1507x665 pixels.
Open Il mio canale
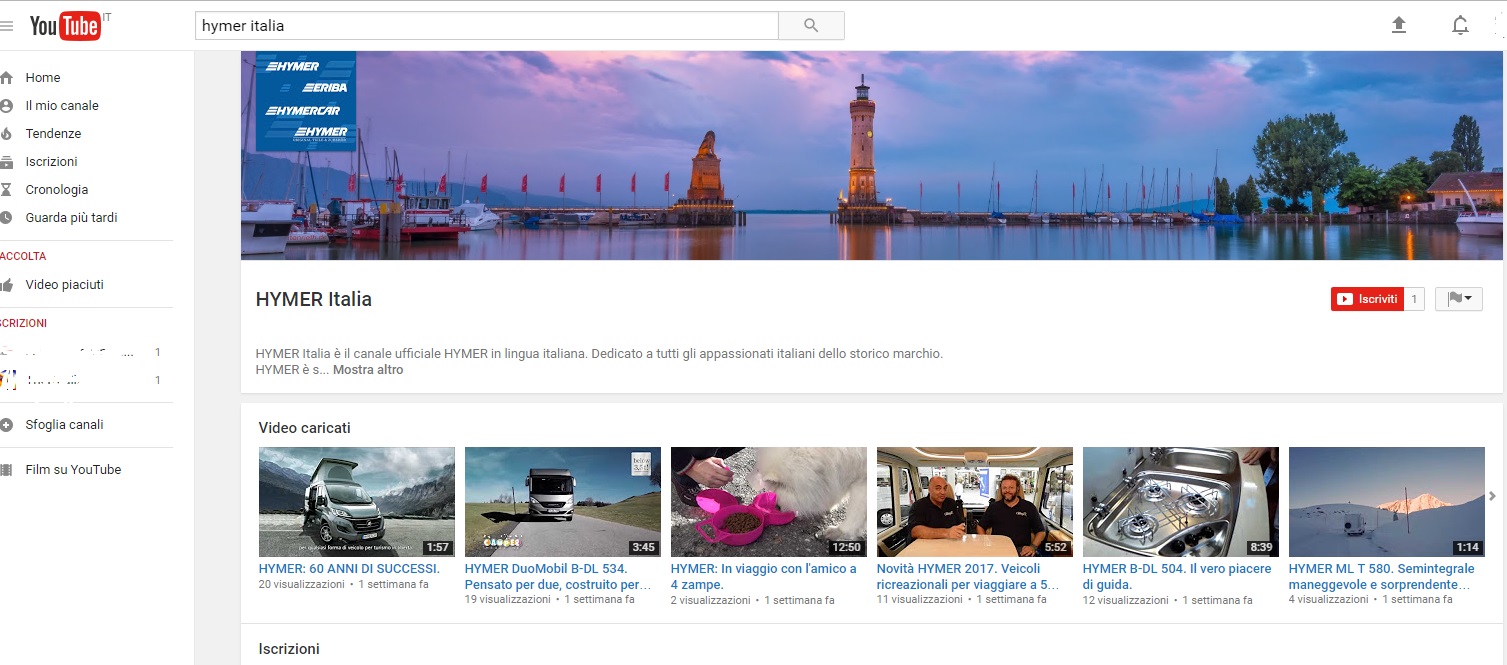pos(62,106)
